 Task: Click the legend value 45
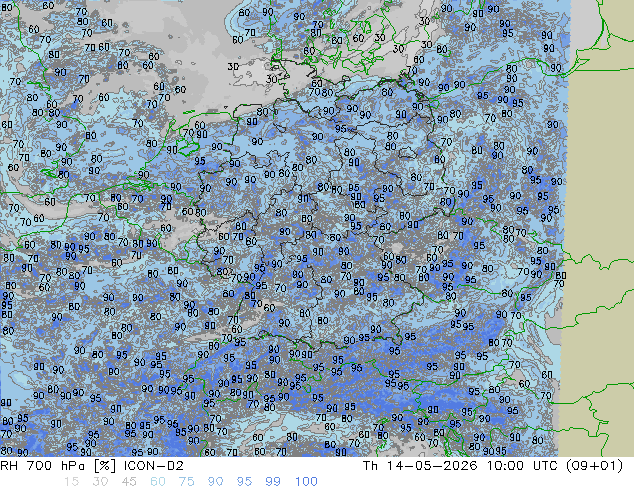pos(129,482)
